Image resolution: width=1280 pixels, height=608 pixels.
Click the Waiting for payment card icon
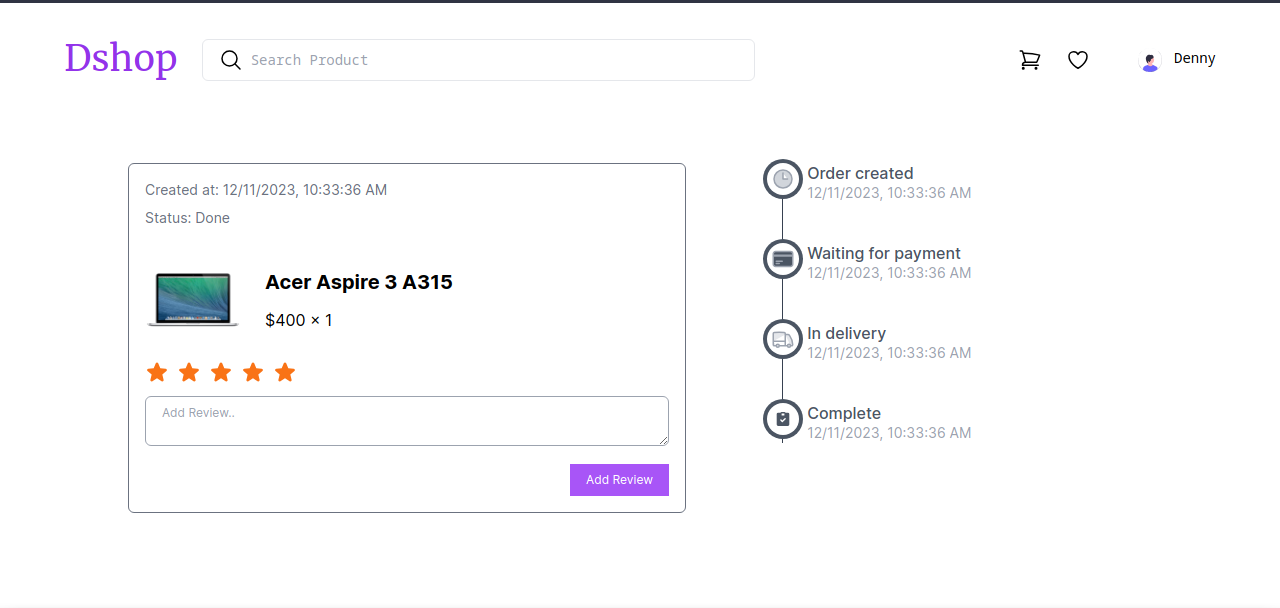[x=783, y=259]
